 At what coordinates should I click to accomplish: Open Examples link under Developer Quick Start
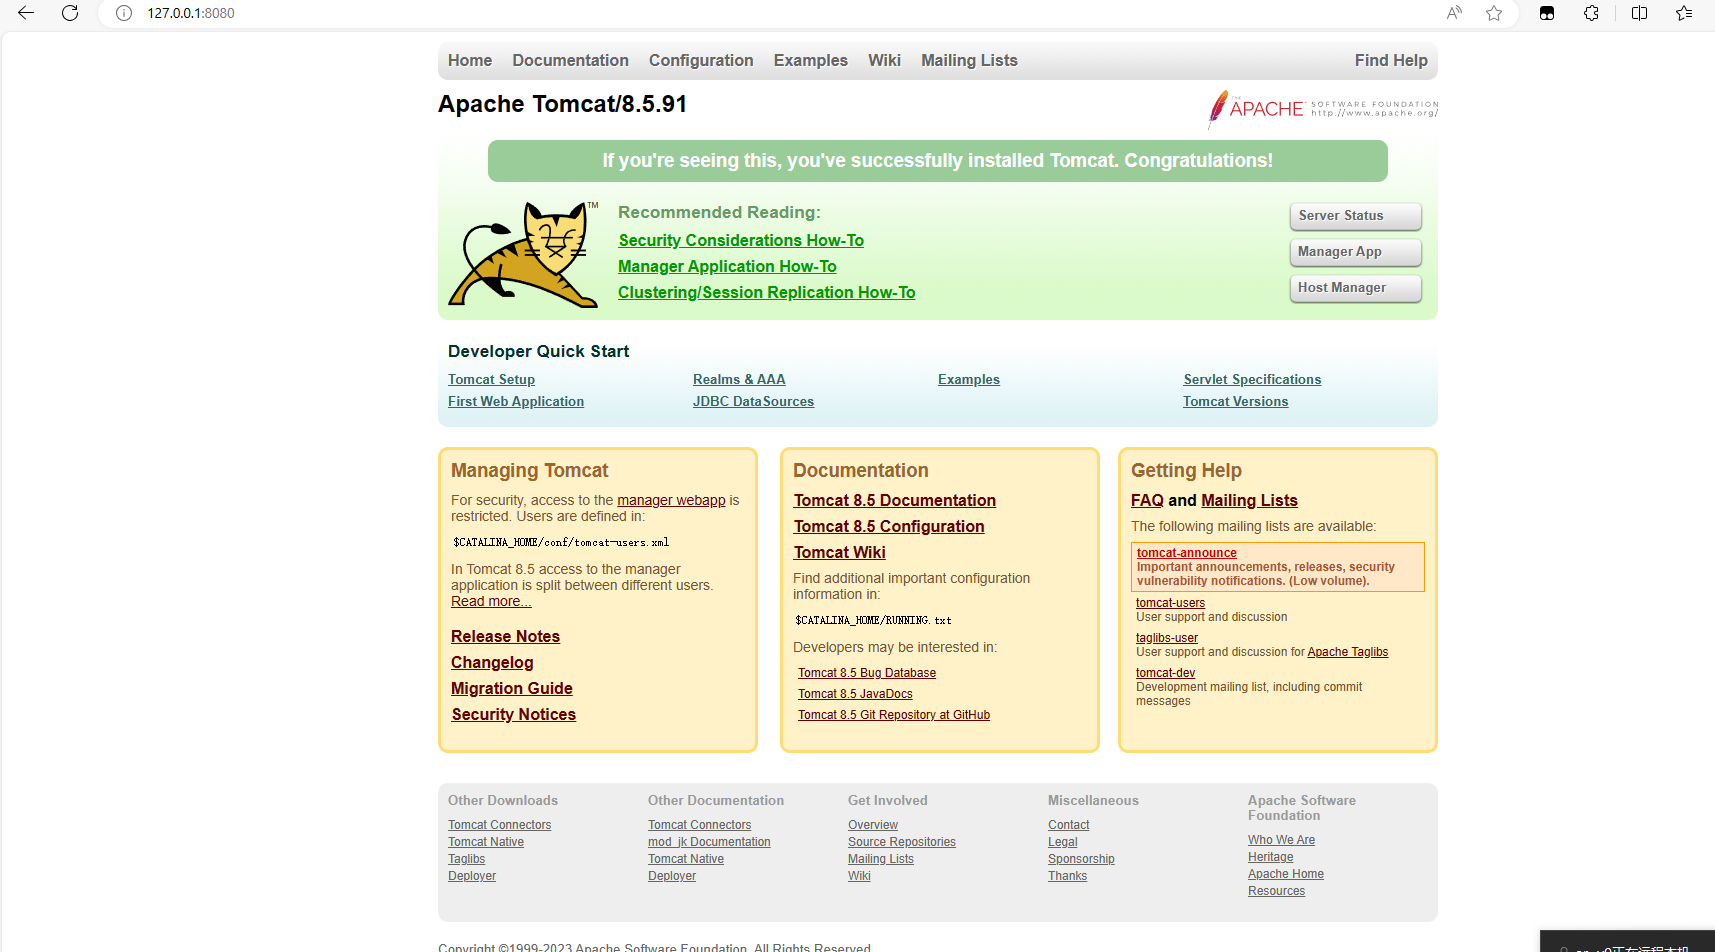click(x=969, y=379)
